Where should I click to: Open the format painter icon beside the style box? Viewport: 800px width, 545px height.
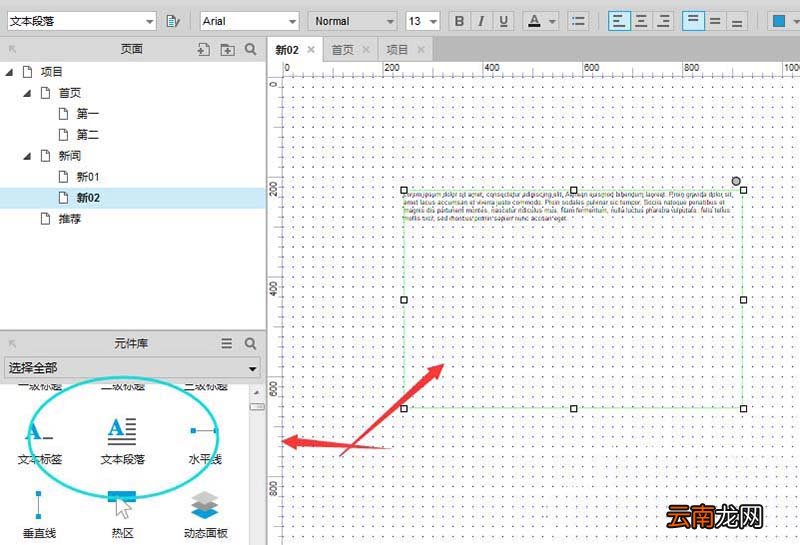pyautogui.click(x=173, y=21)
